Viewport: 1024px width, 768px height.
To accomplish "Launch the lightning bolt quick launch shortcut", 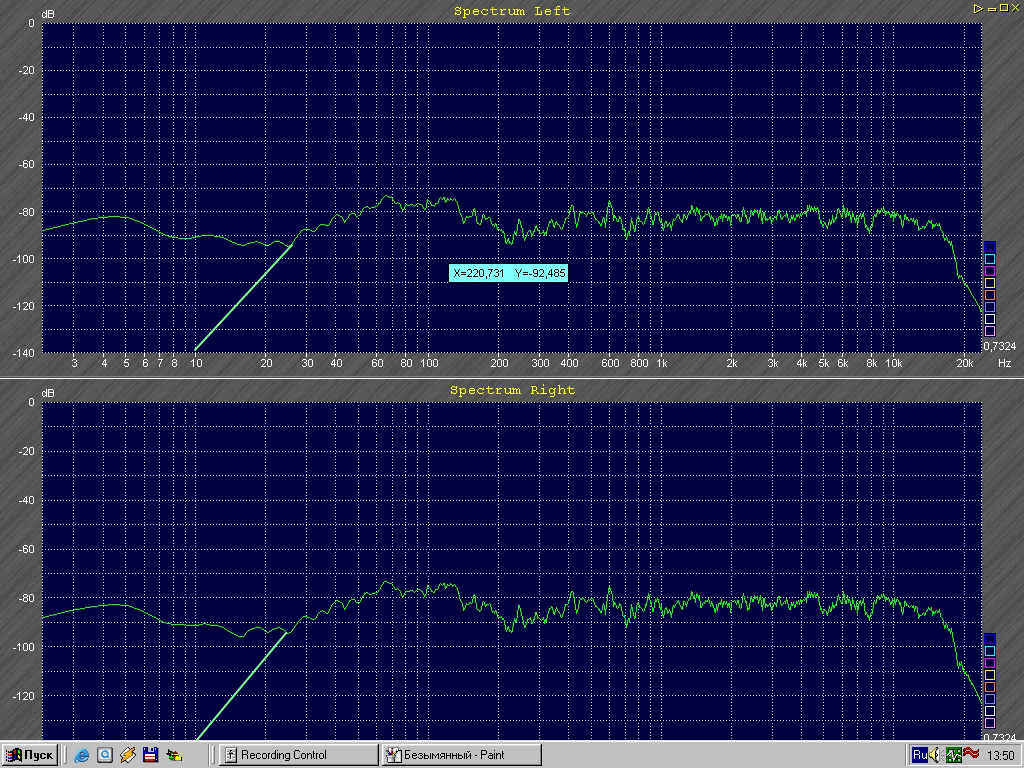I will tap(127, 754).
